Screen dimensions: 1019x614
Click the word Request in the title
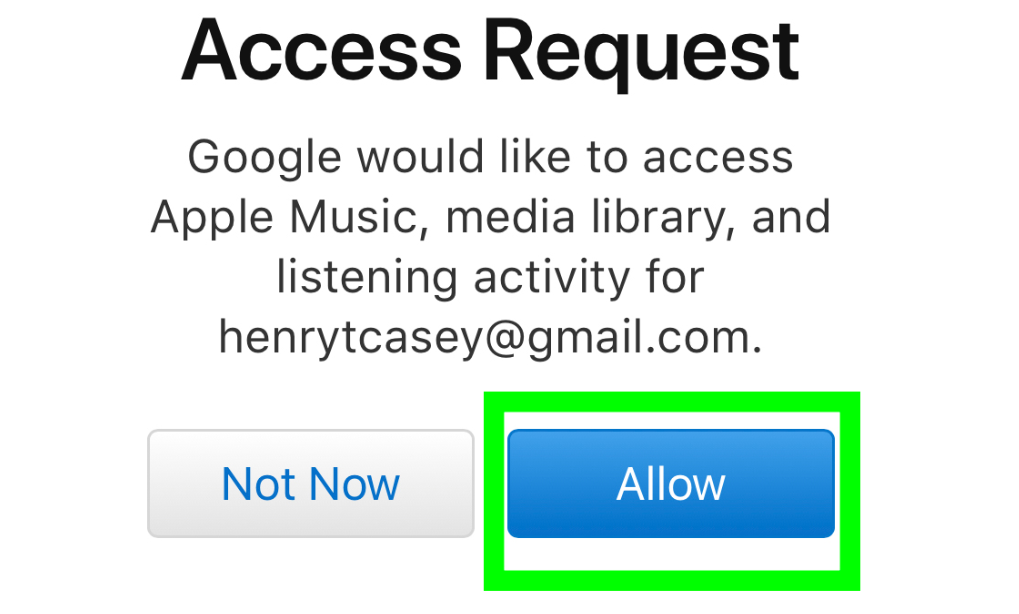click(641, 55)
